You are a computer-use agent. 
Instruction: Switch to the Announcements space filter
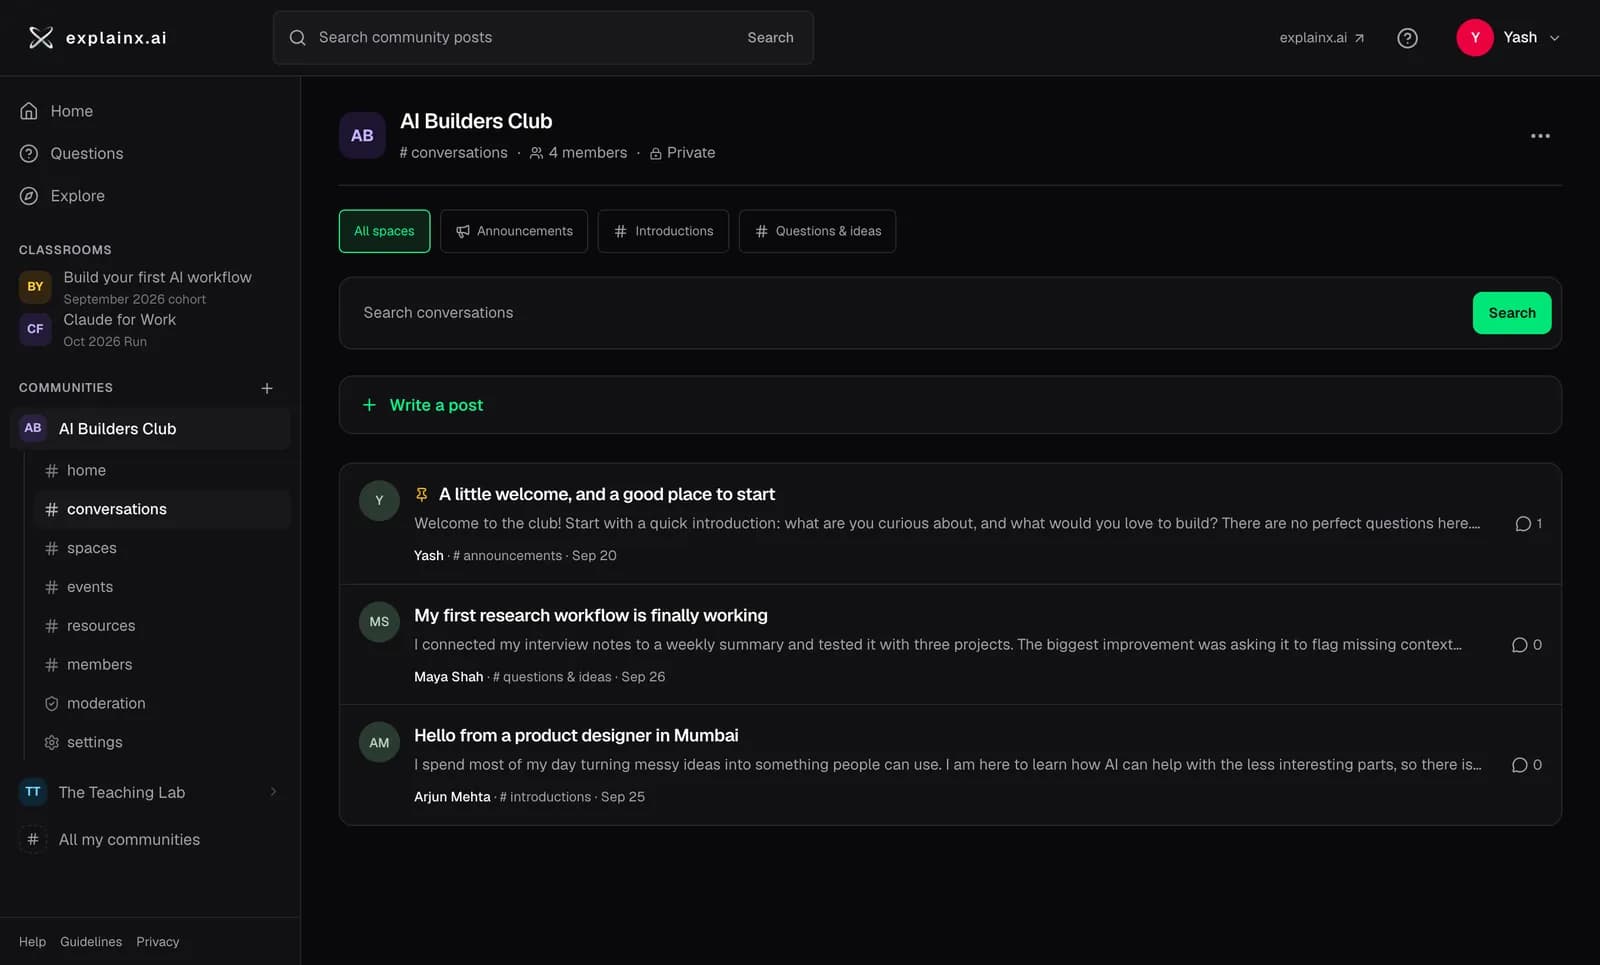(x=514, y=231)
